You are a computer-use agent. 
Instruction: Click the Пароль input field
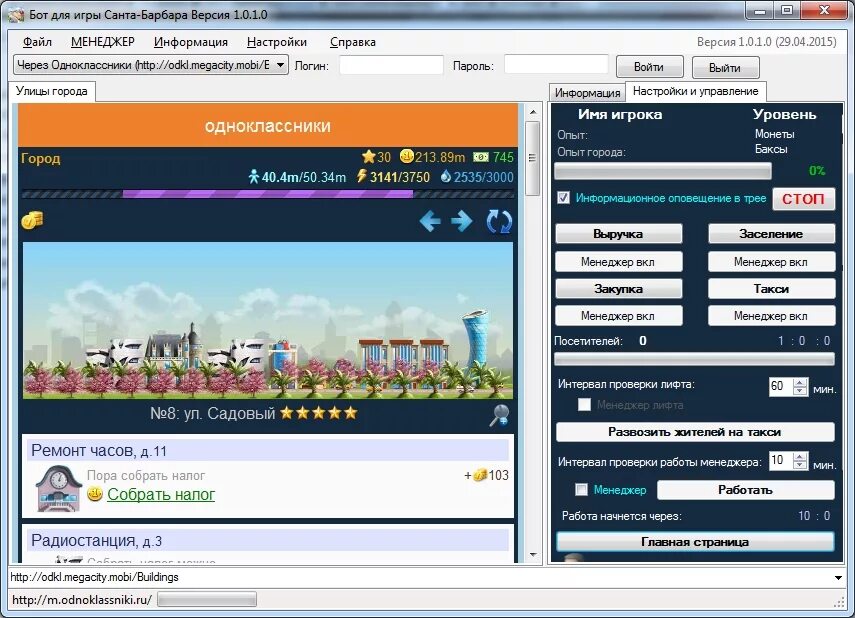click(556, 64)
